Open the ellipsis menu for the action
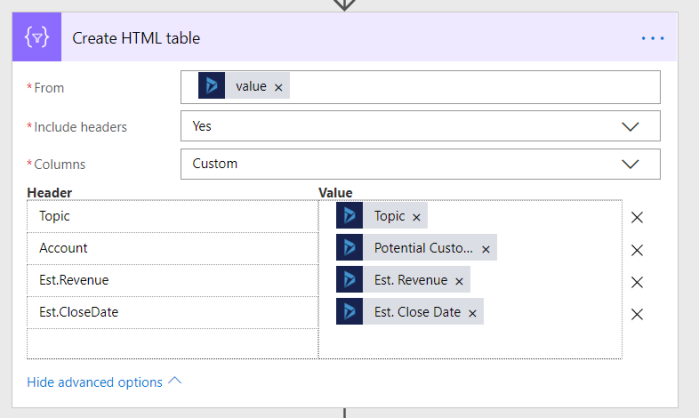 point(652,38)
